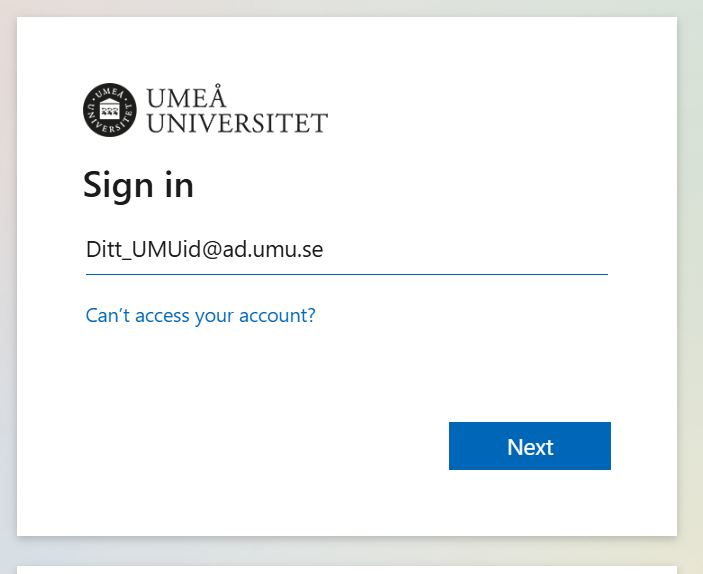Click the "Next" label text on the button

click(530, 447)
